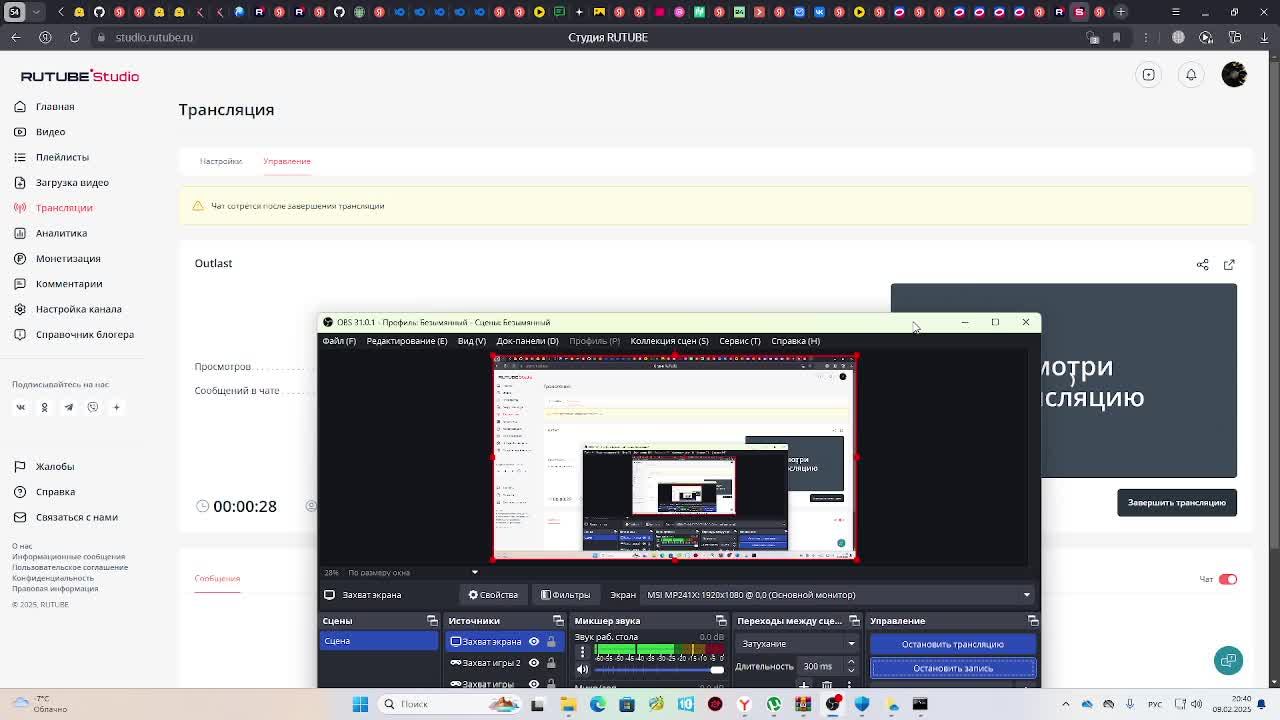Click the browser address bar studio.rutube.ru

pyautogui.click(x=154, y=37)
